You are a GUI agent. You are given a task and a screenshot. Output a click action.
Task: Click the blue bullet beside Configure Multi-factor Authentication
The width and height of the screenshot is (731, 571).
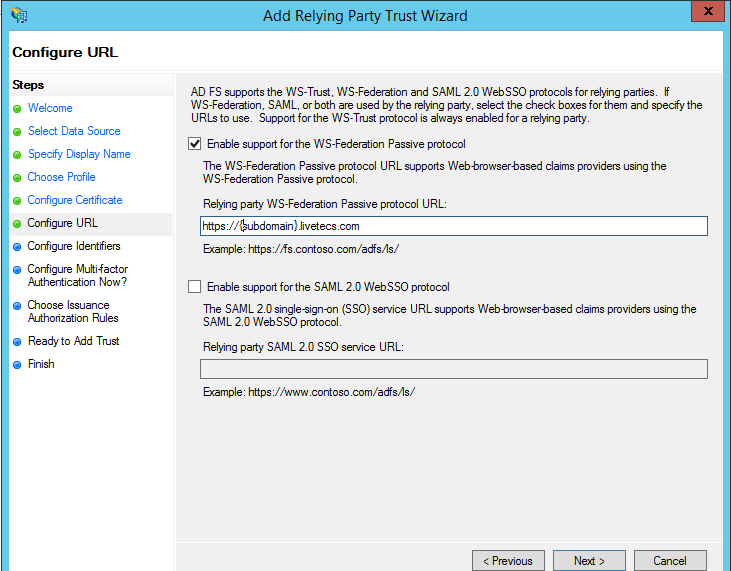tap(17, 270)
